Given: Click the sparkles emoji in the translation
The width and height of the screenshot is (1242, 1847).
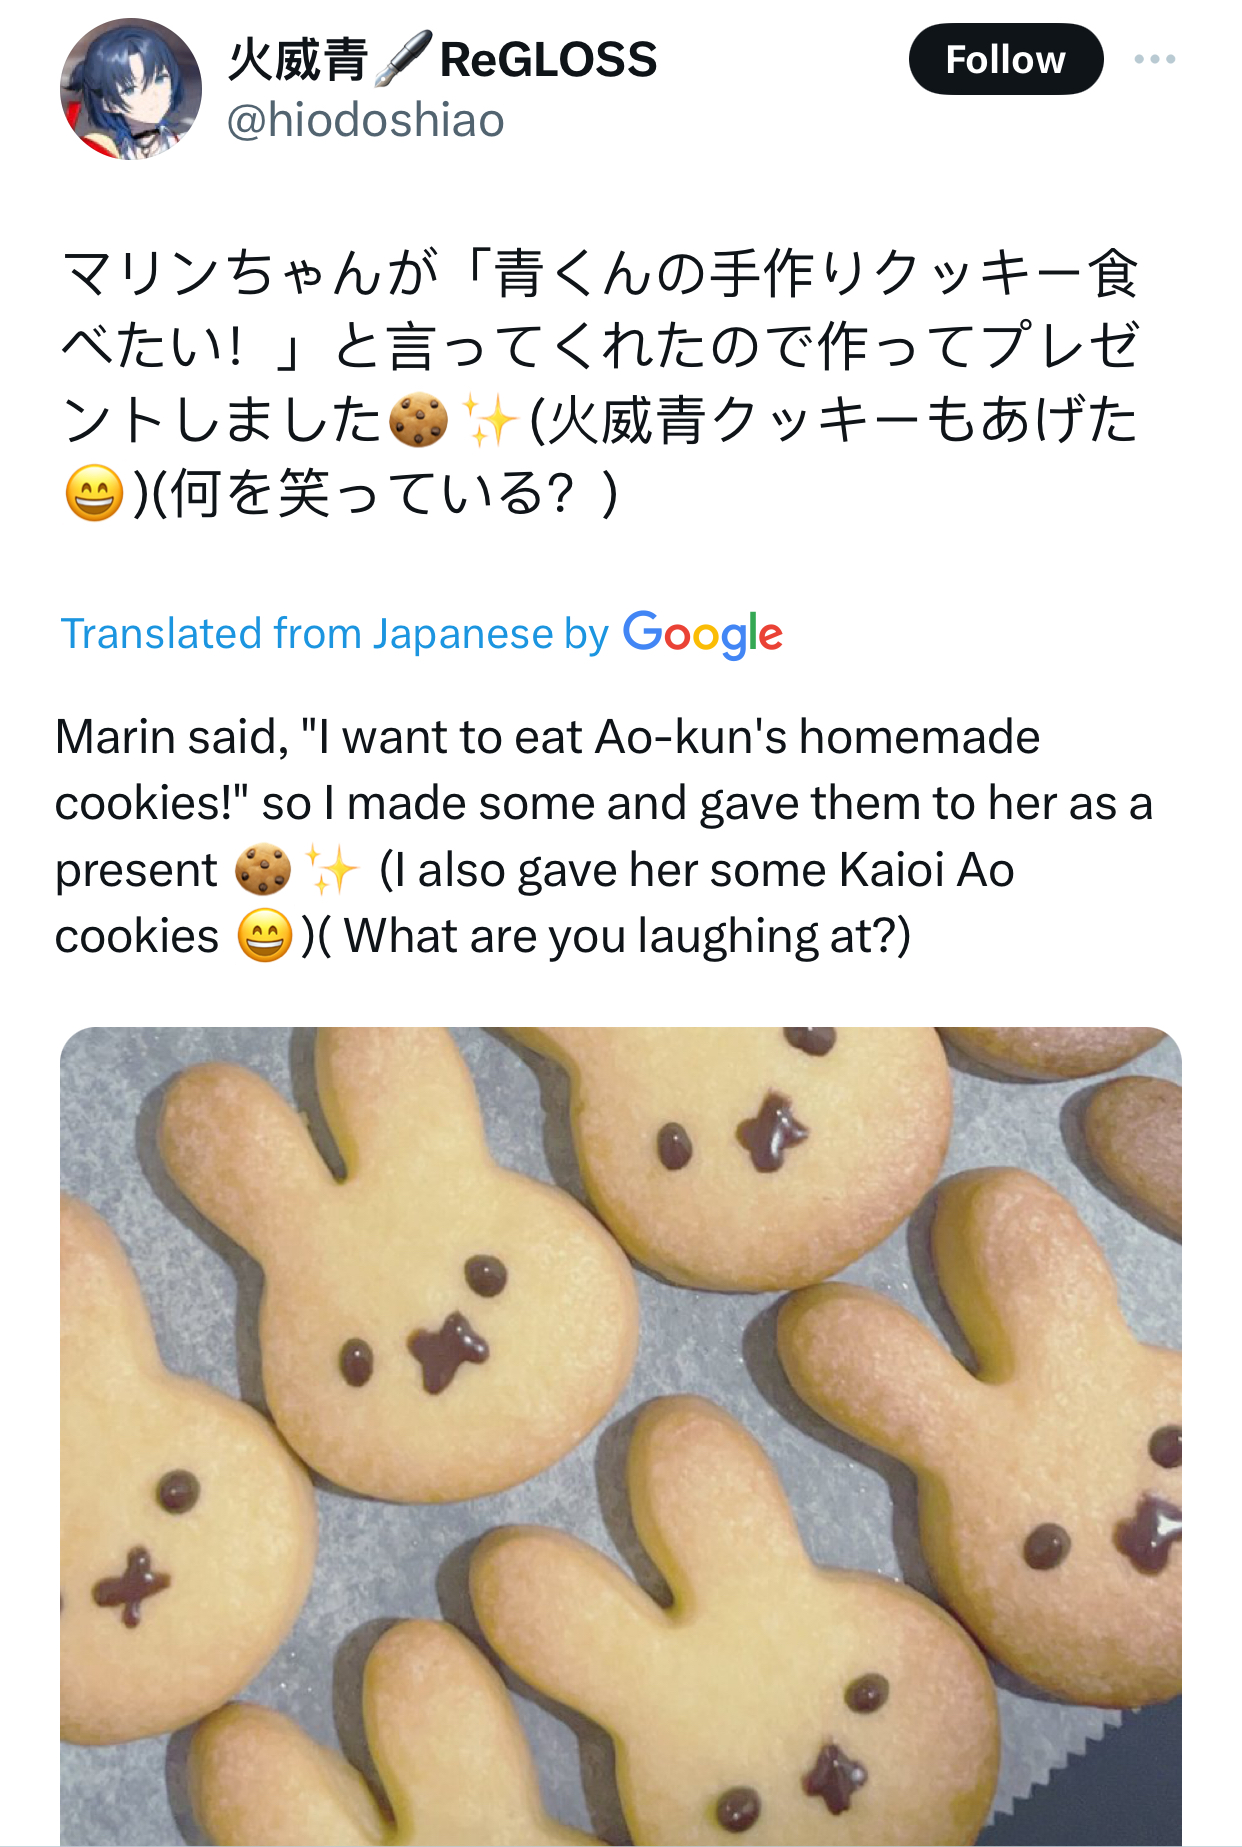Looking at the screenshot, I should (x=331, y=869).
